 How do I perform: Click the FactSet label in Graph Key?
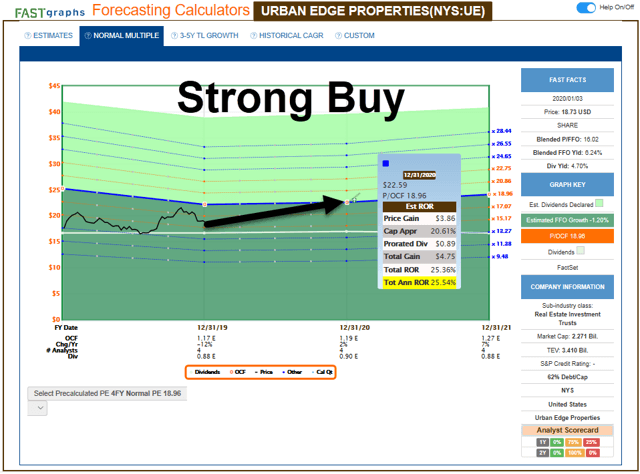pos(567,268)
